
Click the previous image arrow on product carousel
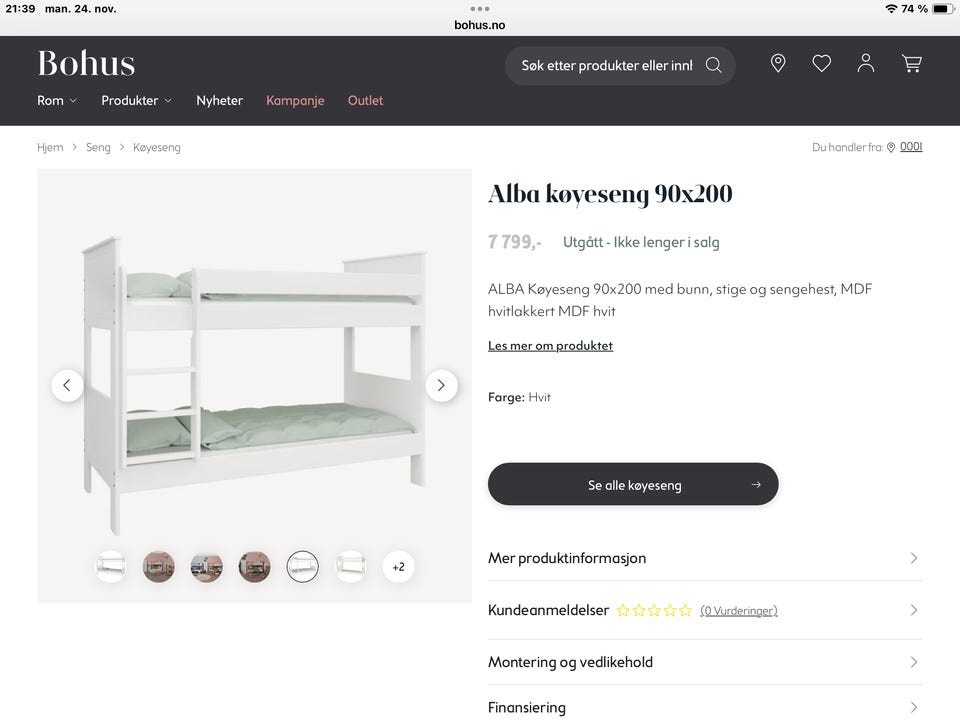(x=67, y=385)
